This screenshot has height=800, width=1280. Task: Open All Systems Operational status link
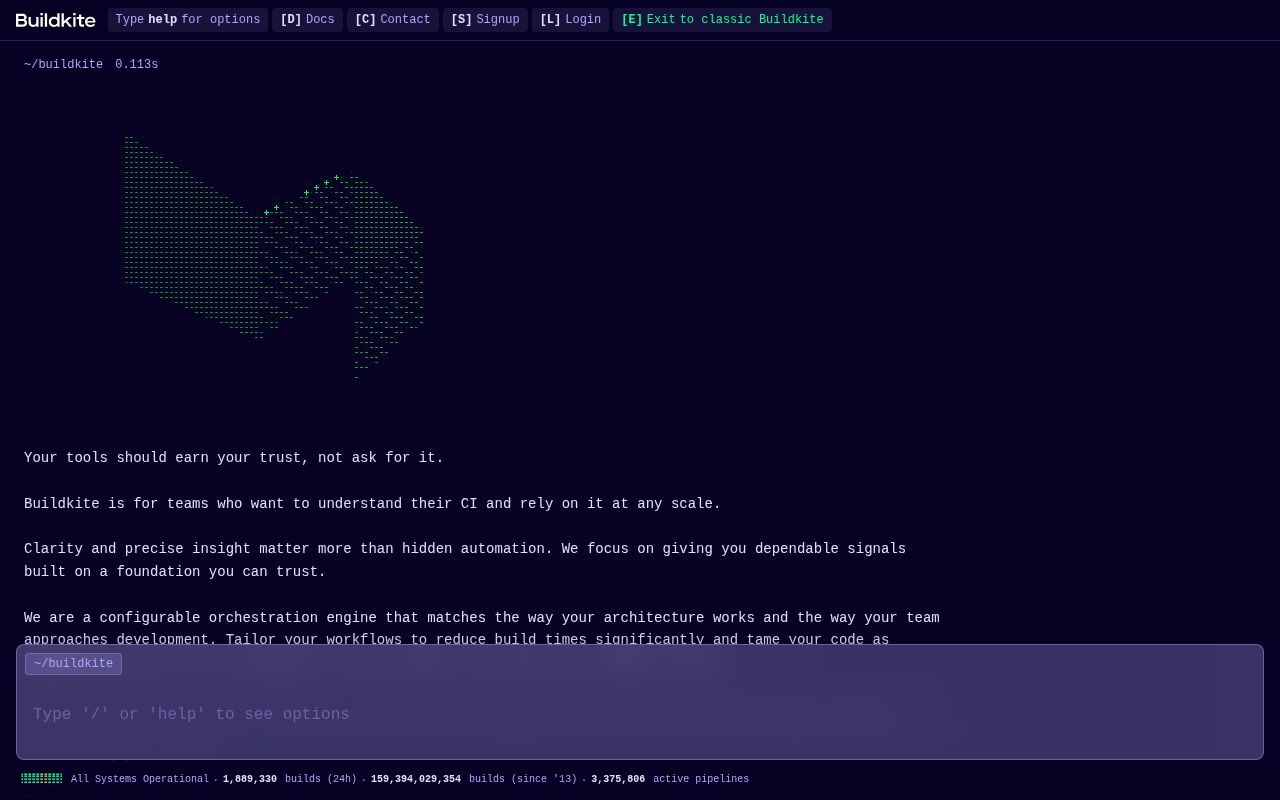pyautogui.click(x=140, y=778)
